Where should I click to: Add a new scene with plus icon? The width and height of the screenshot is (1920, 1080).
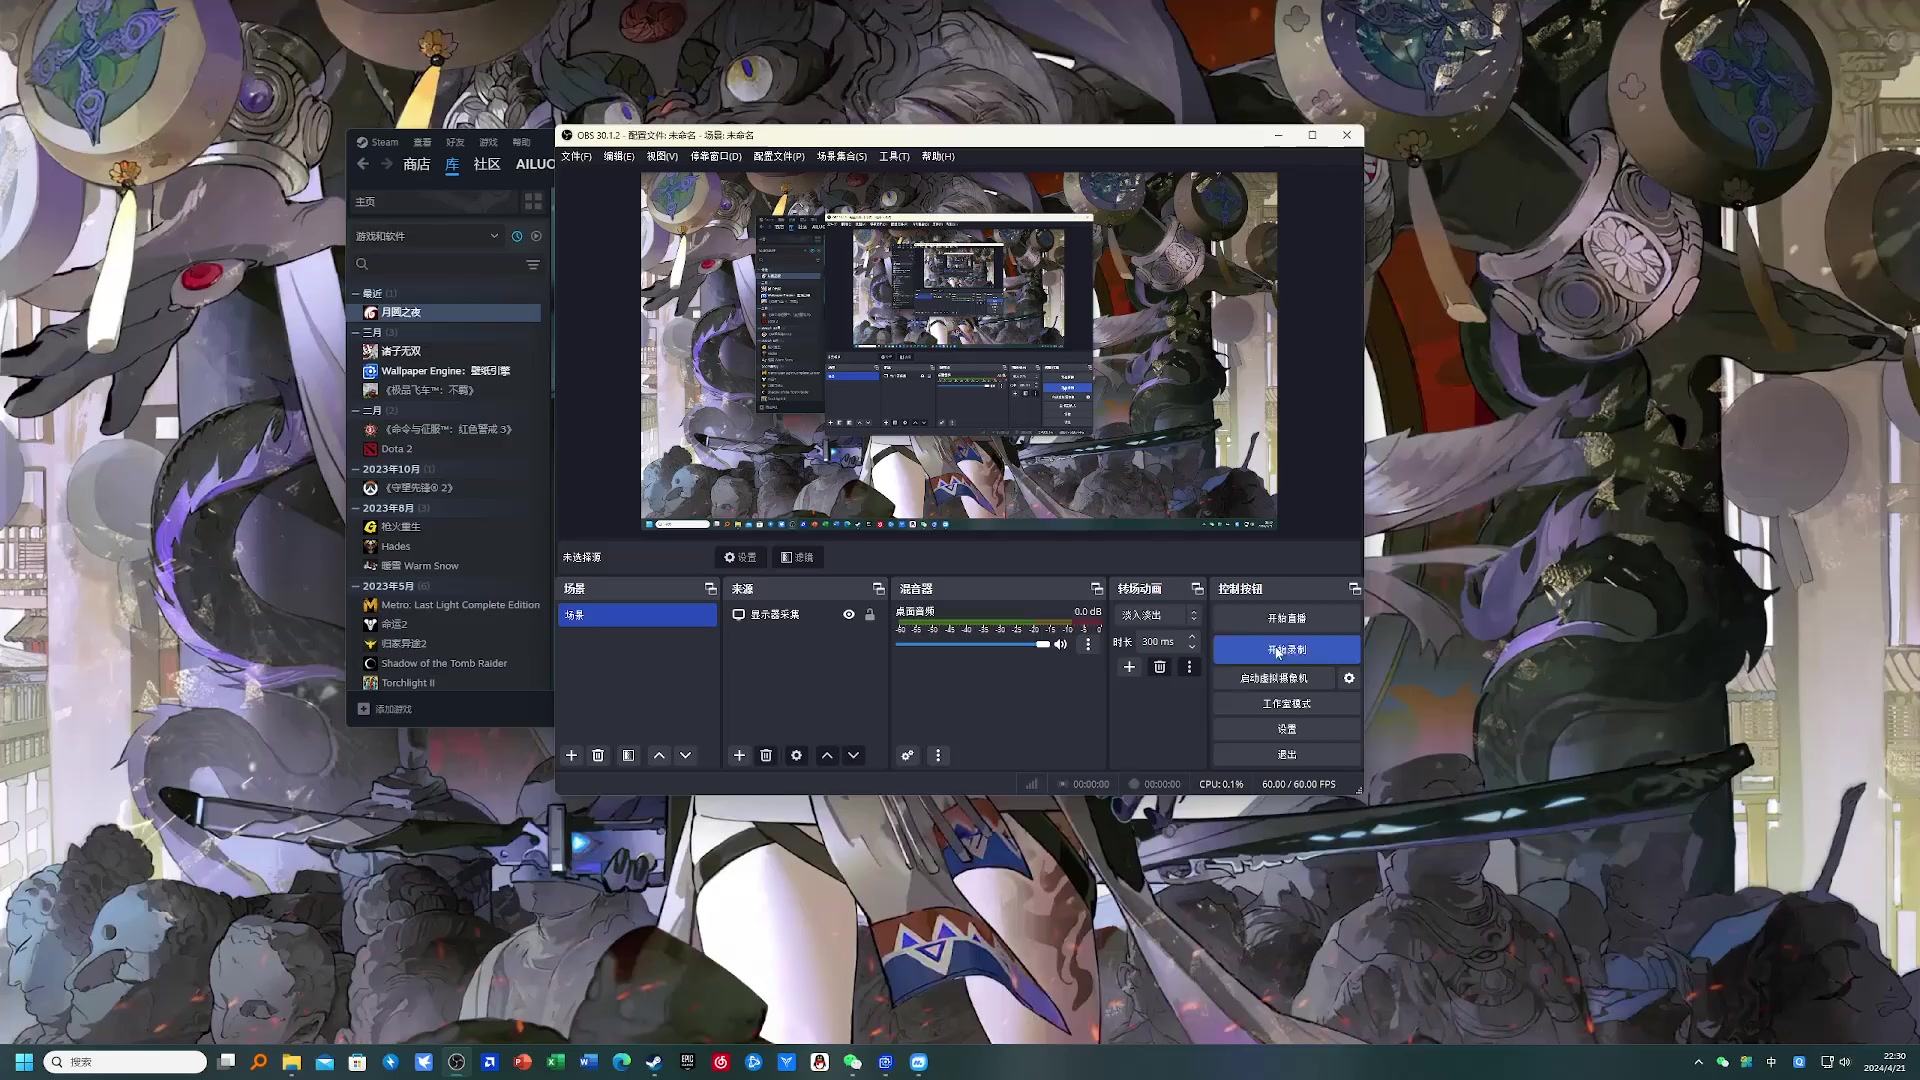coord(571,756)
